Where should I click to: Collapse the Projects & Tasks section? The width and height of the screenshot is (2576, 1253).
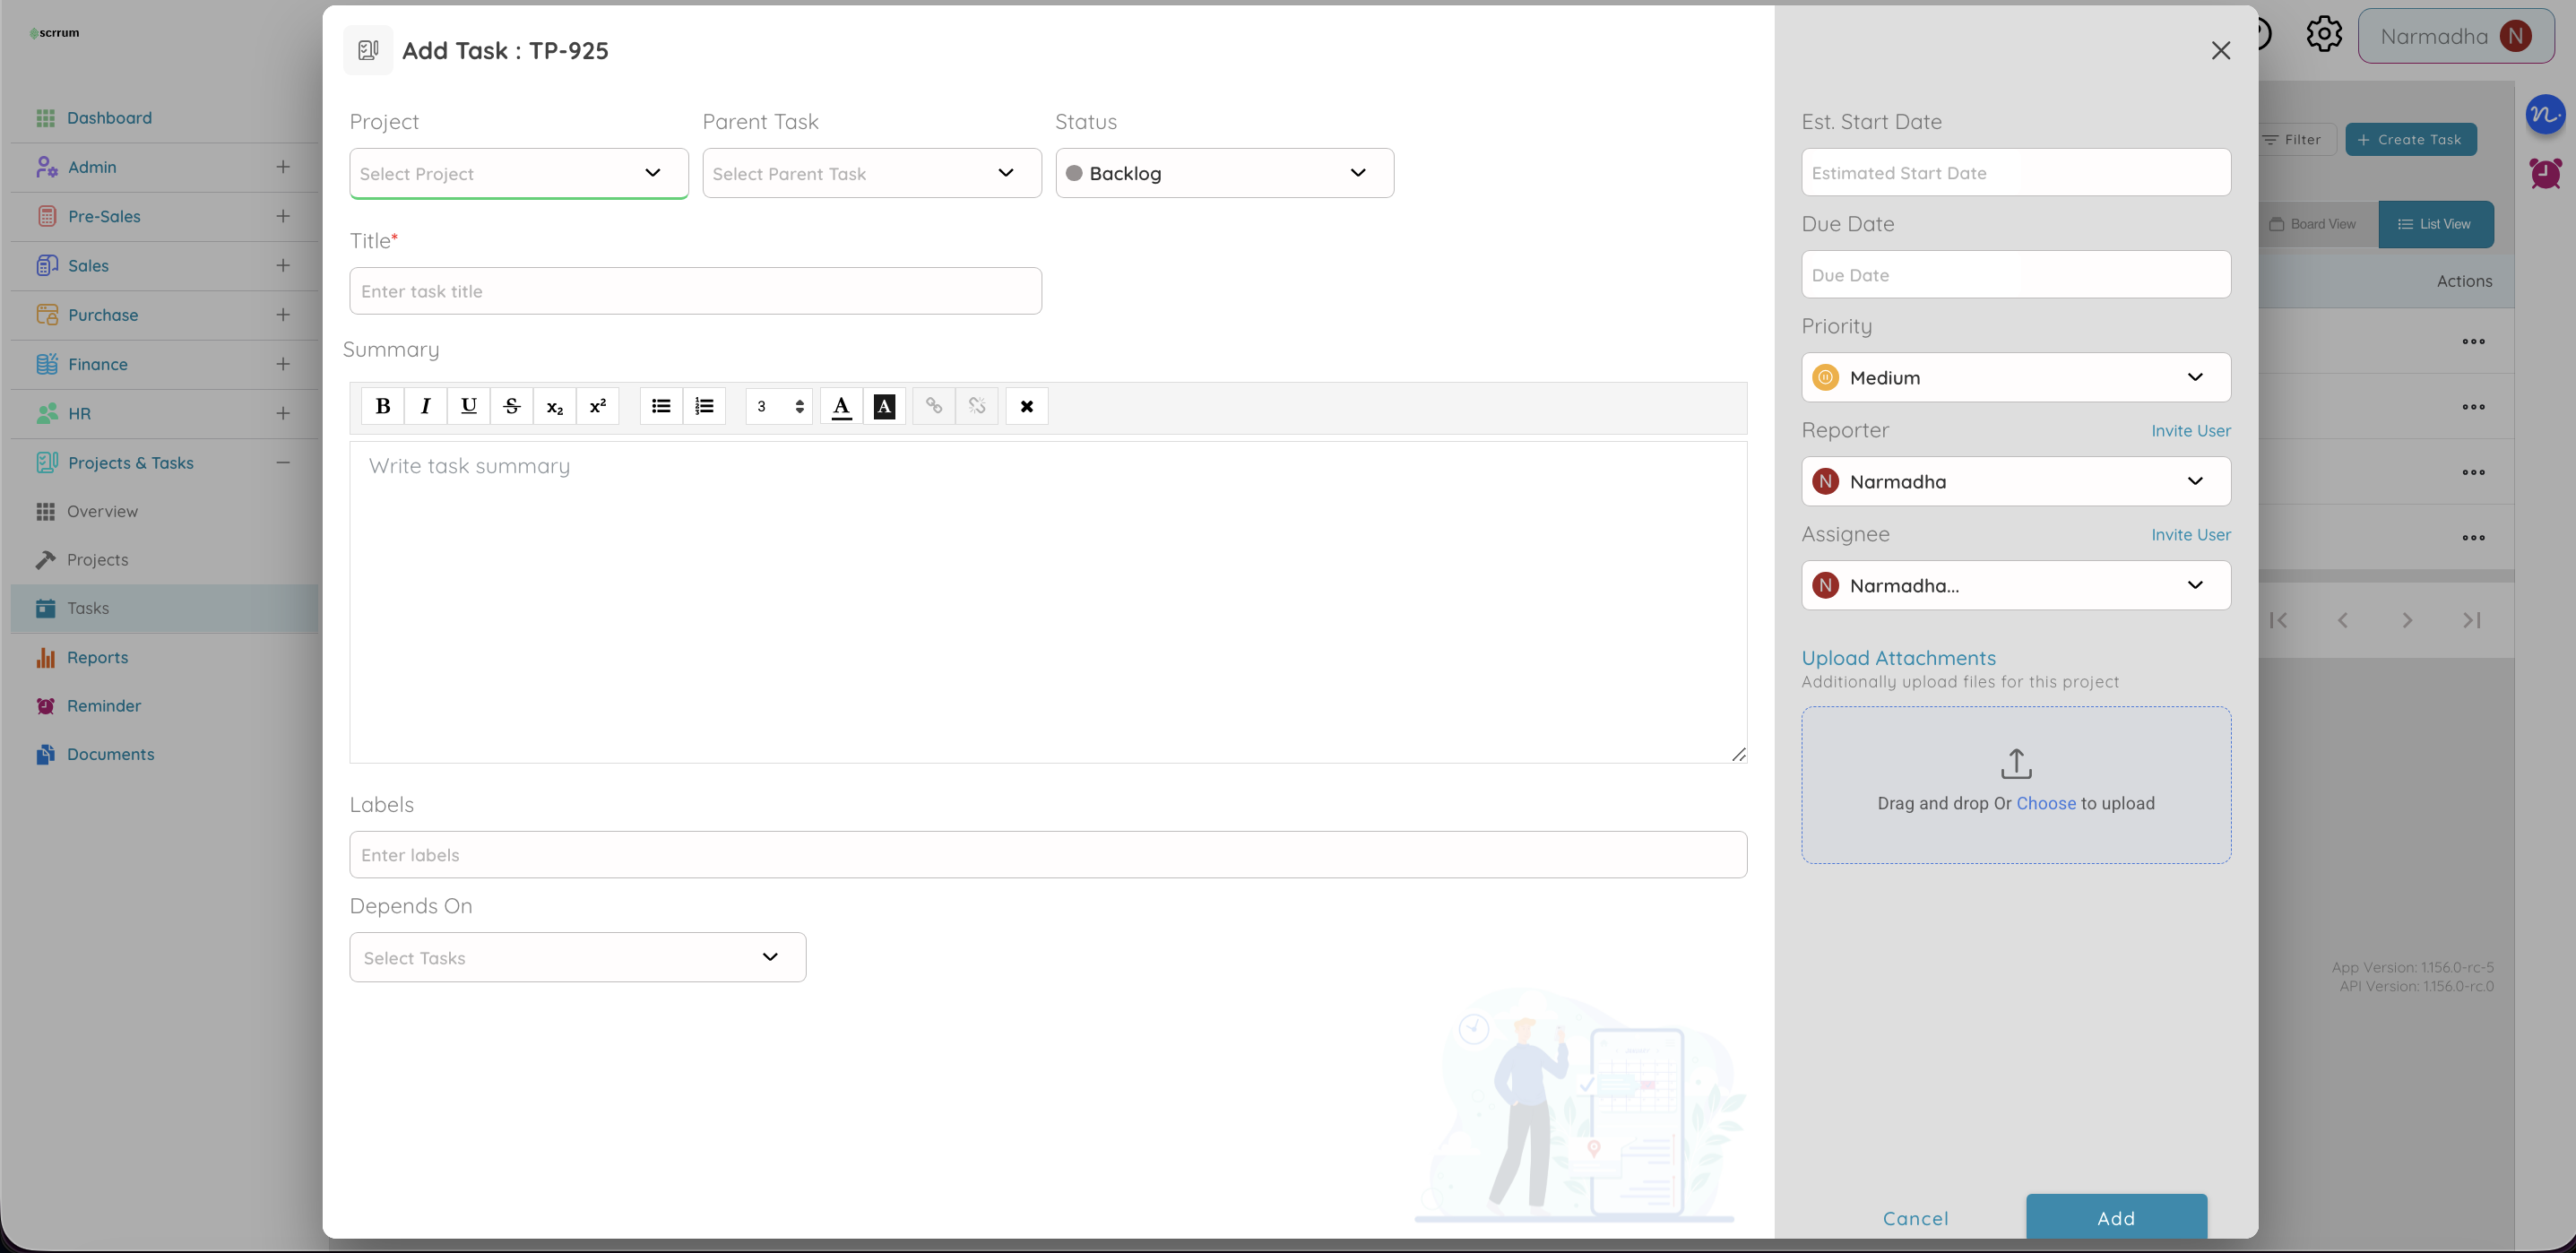click(x=283, y=462)
